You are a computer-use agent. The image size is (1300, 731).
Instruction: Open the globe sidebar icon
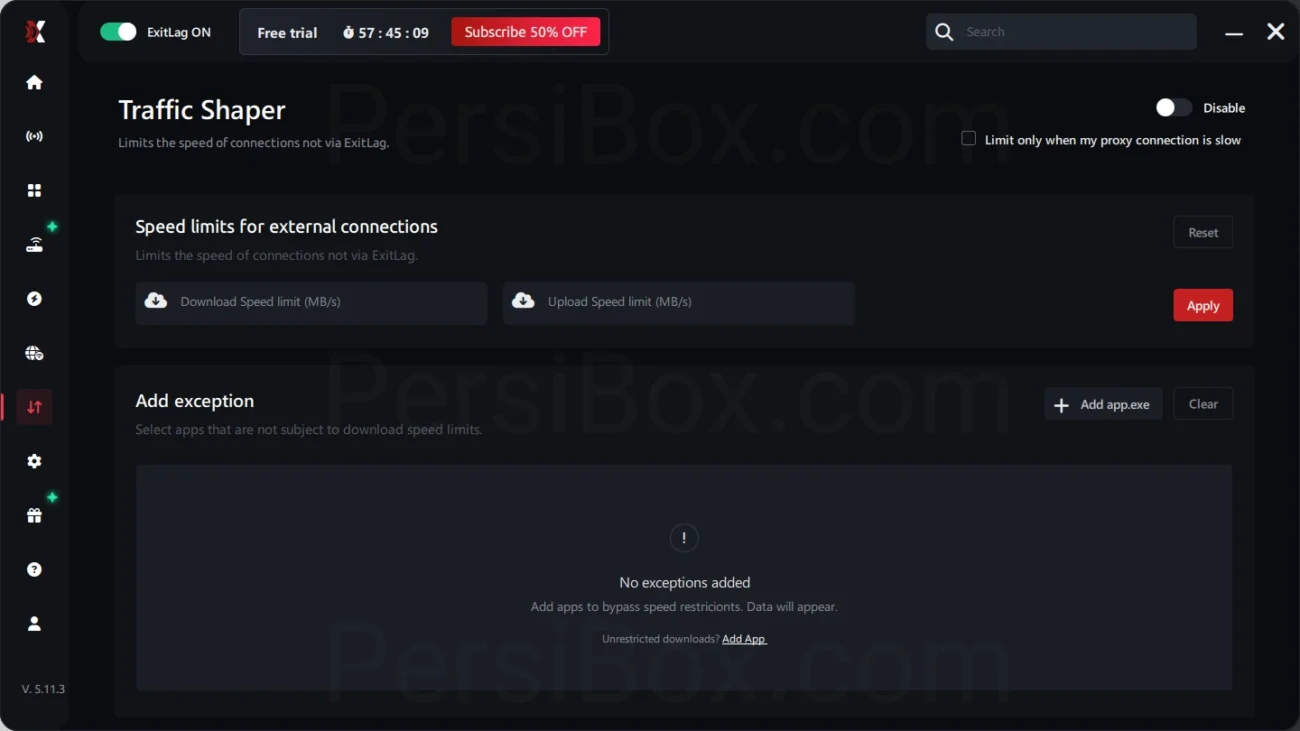tap(34, 353)
